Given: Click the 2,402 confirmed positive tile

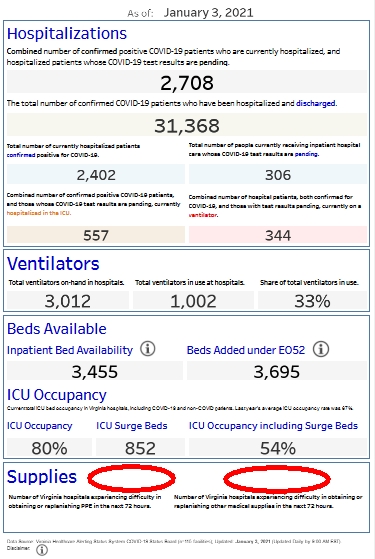Looking at the screenshot, I should 96,174.
